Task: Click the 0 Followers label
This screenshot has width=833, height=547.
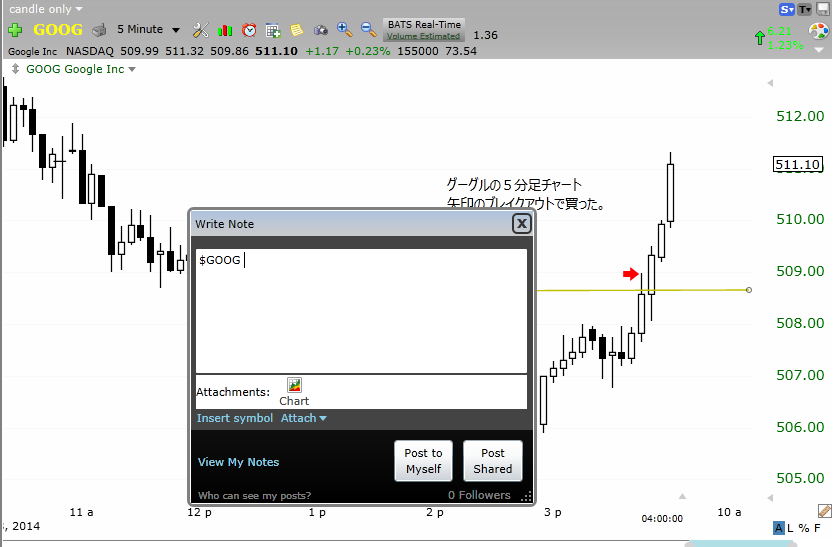Action: point(479,495)
